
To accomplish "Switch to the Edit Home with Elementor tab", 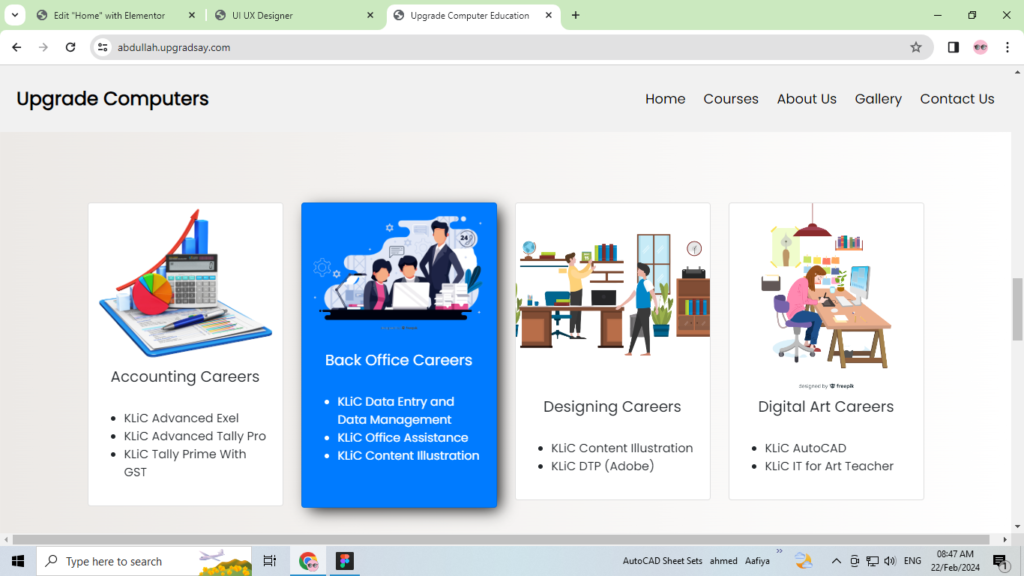I will [x=110, y=15].
